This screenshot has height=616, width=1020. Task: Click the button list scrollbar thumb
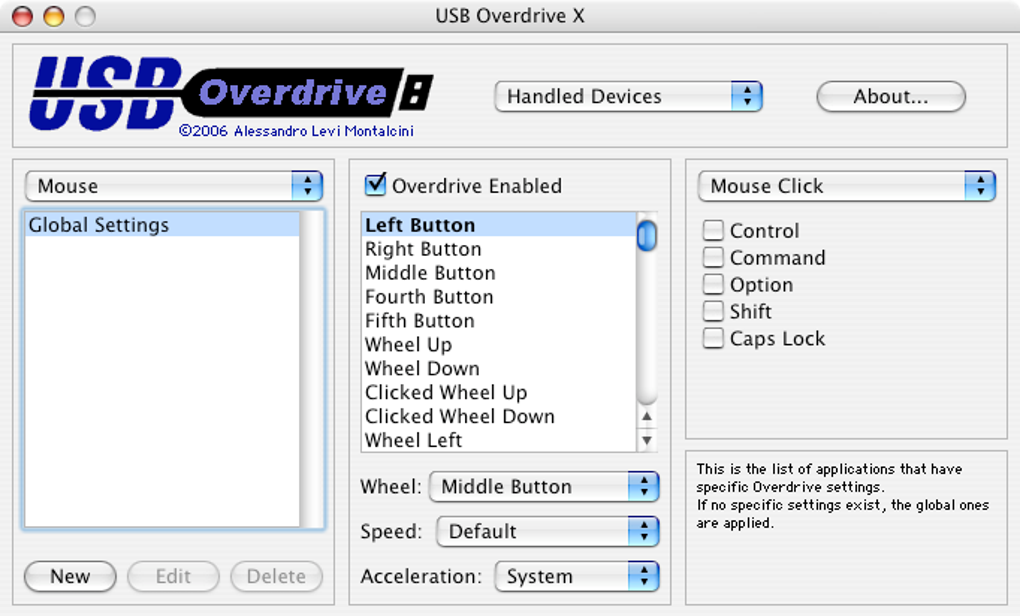point(647,235)
